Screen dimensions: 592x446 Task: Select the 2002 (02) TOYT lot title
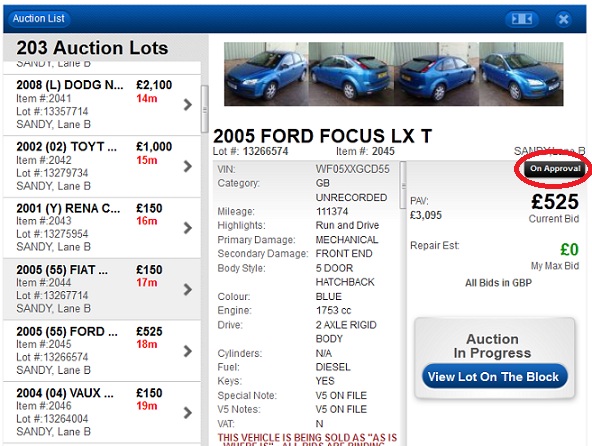coord(66,147)
